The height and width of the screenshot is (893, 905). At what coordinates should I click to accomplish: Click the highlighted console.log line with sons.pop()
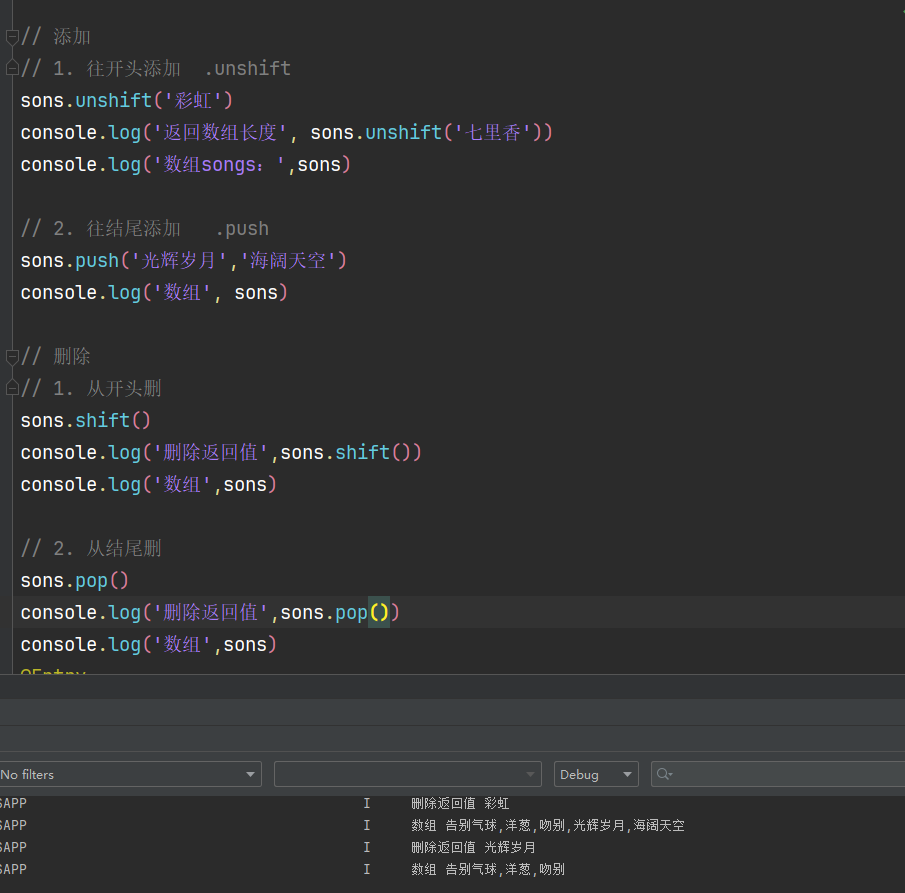[210, 612]
